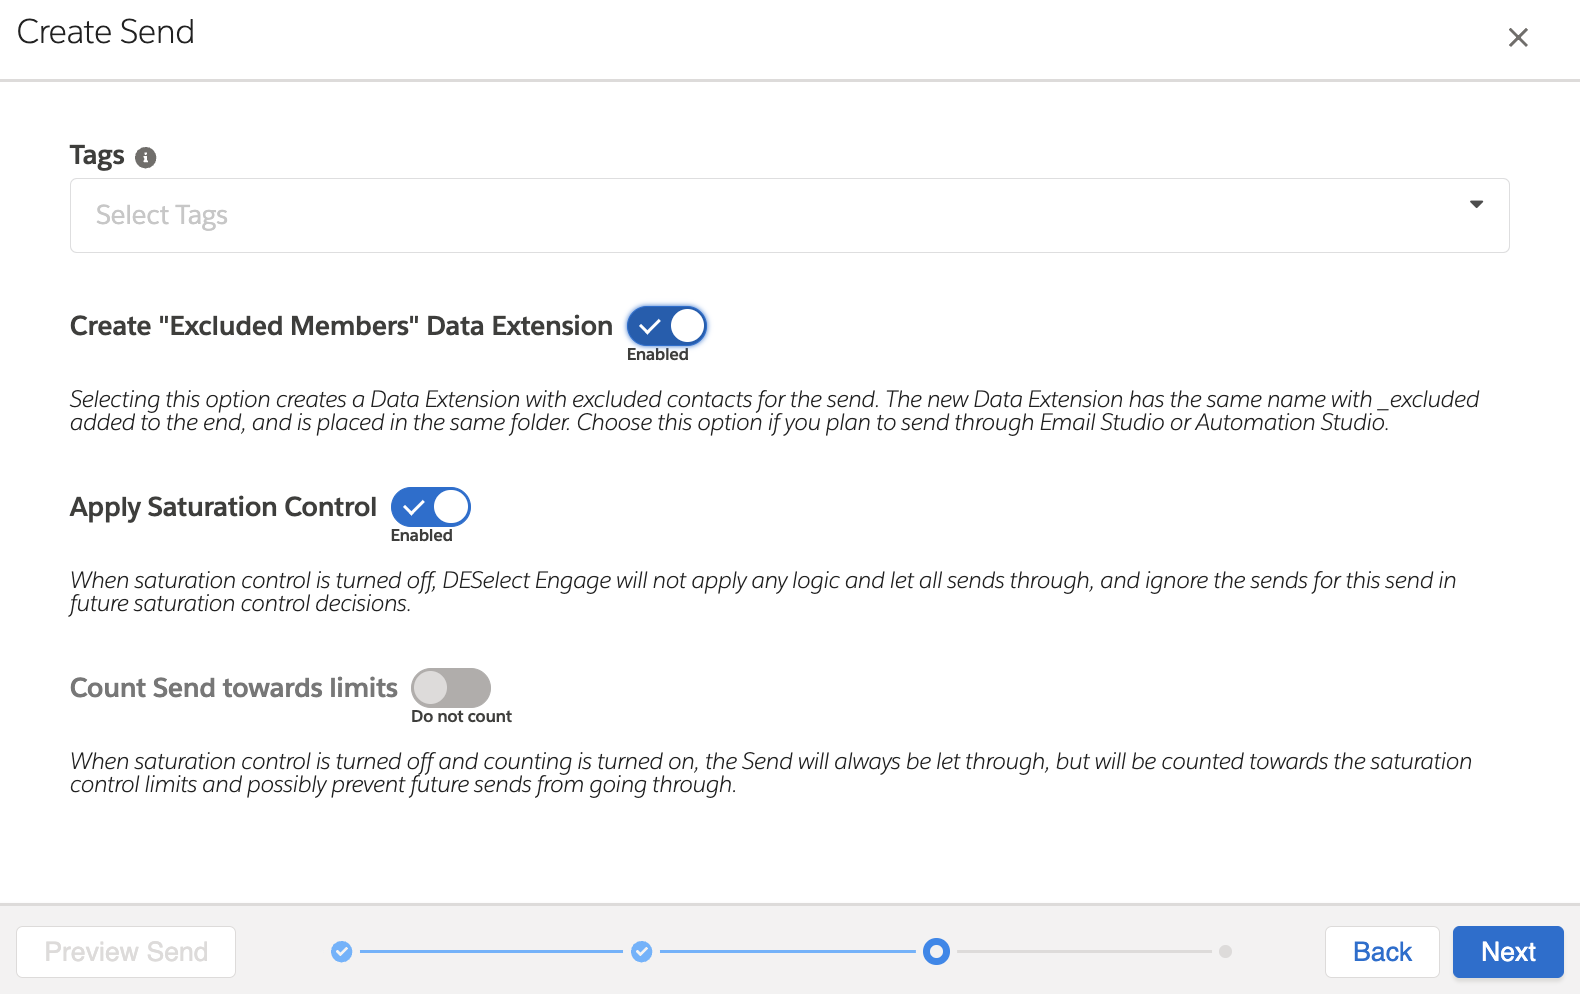Select the current third progress step

936,952
